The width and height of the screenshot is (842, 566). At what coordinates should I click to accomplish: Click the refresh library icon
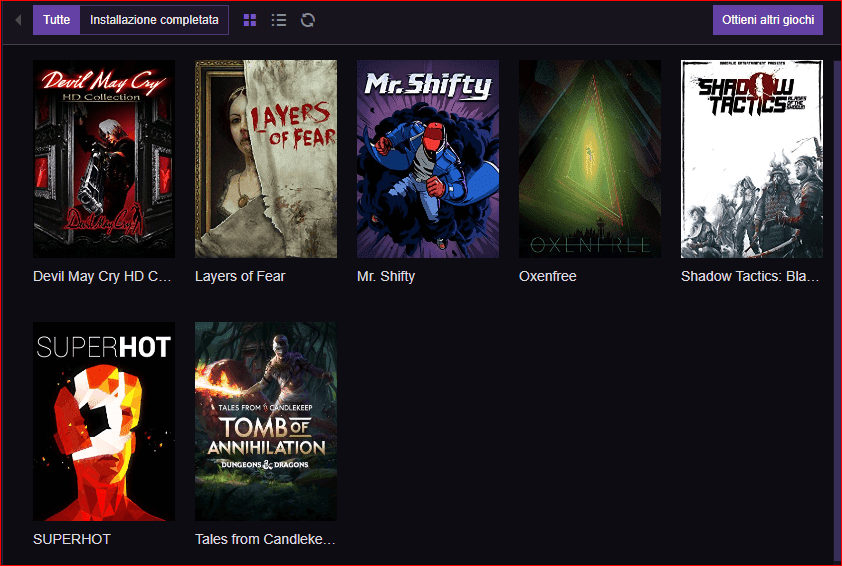[308, 20]
